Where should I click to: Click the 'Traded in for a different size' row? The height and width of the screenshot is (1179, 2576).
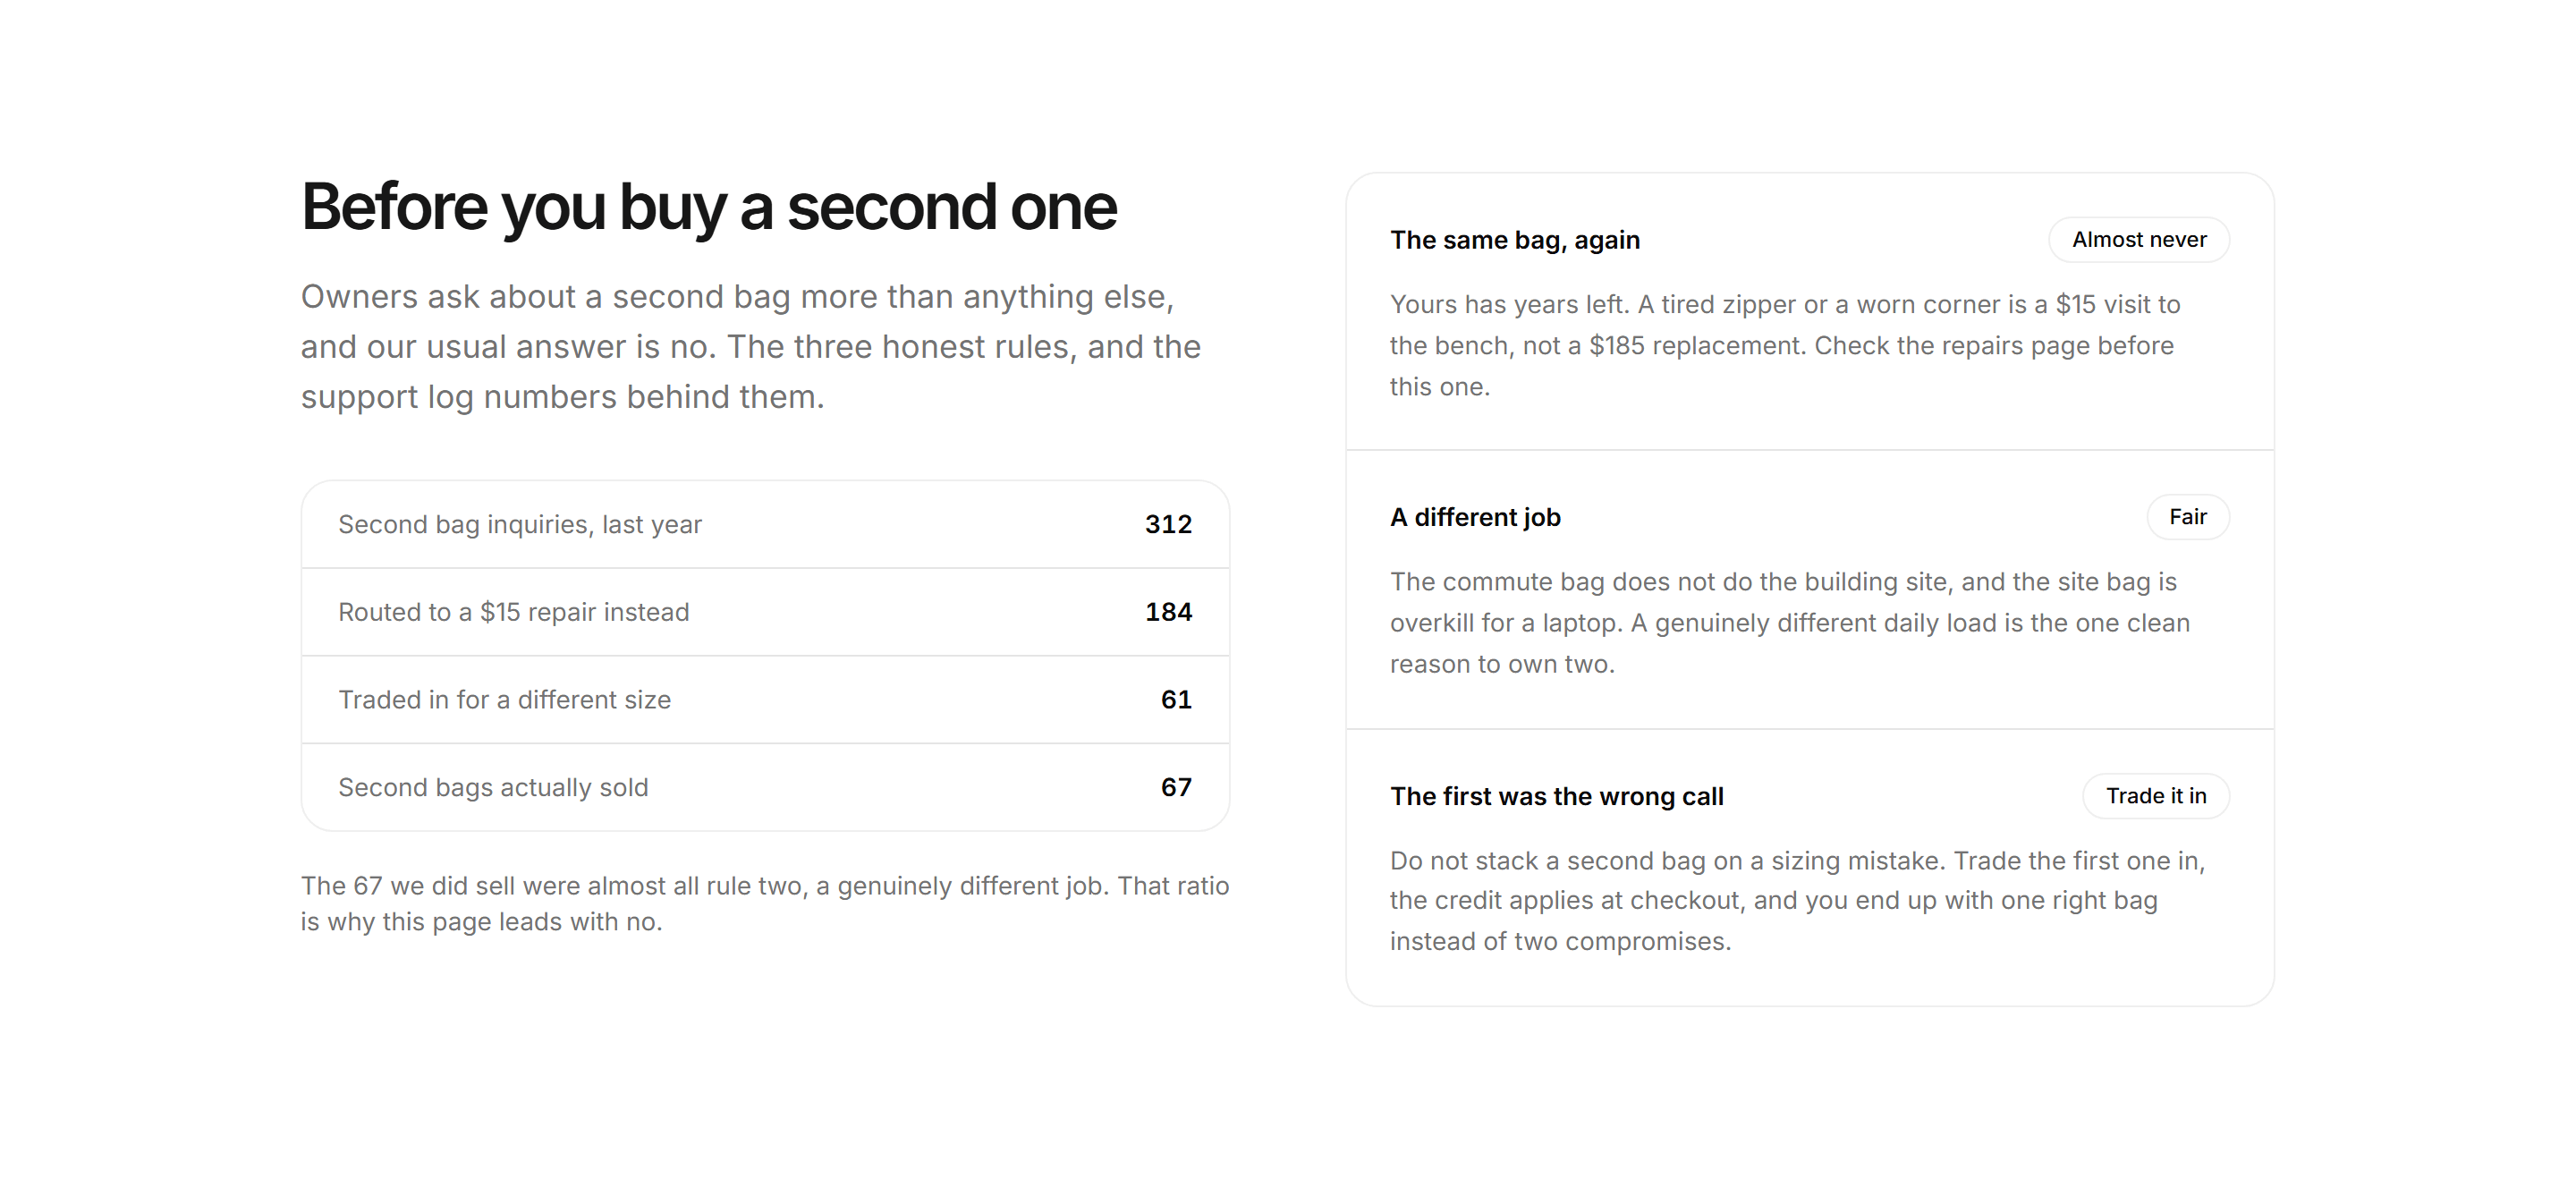[x=765, y=700]
